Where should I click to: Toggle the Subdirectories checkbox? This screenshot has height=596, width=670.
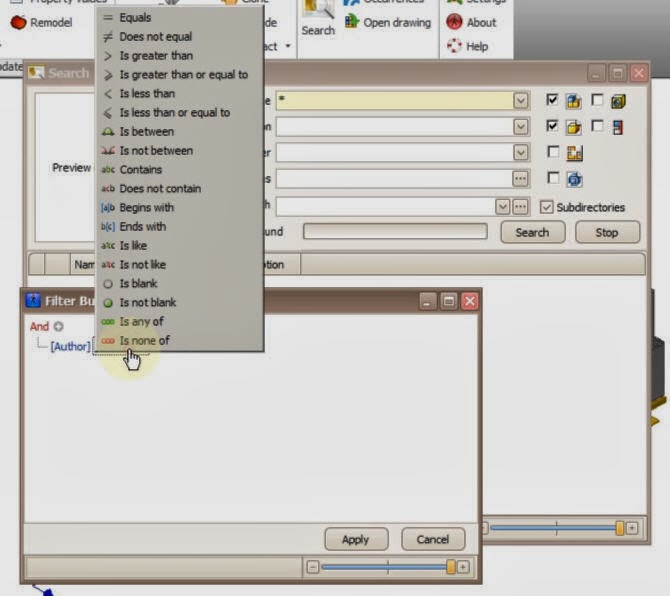coord(546,207)
